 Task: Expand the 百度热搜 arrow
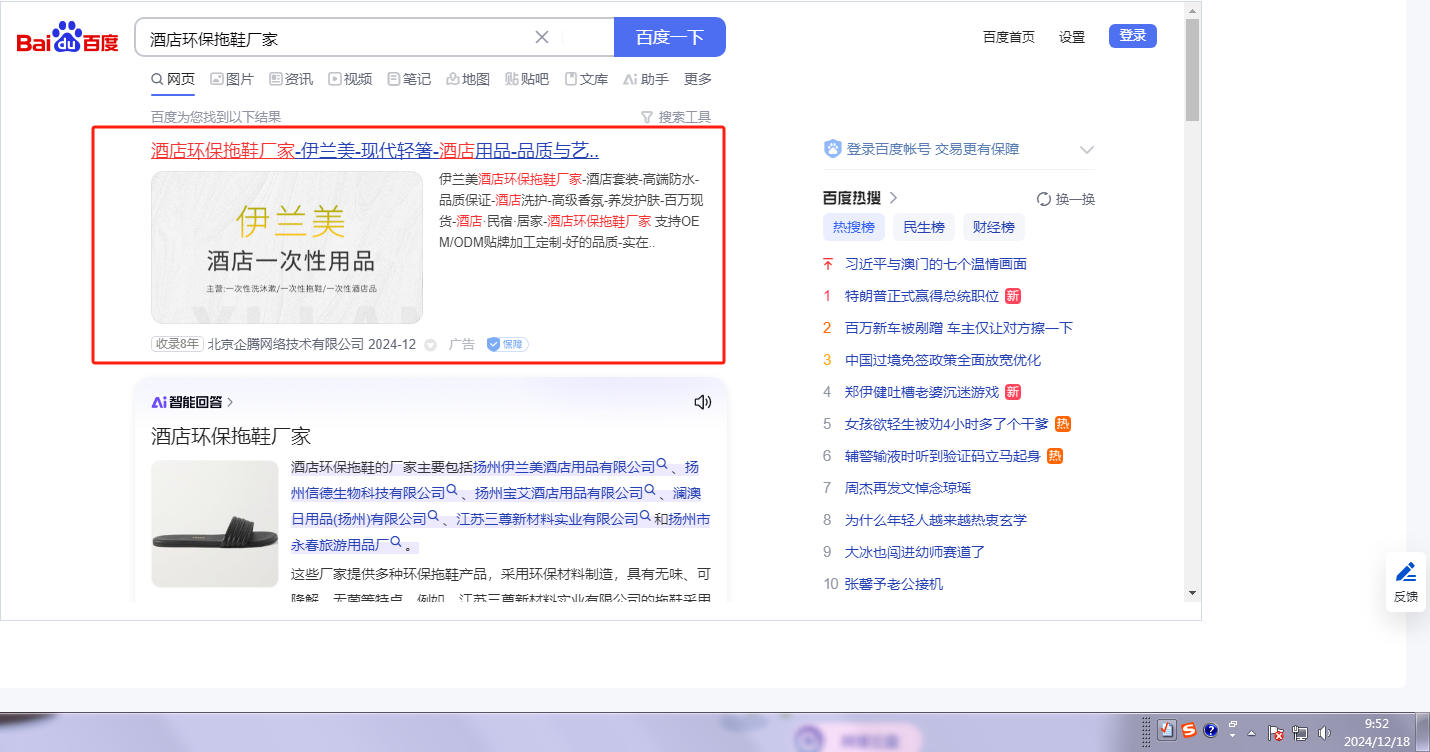[x=893, y=198]
